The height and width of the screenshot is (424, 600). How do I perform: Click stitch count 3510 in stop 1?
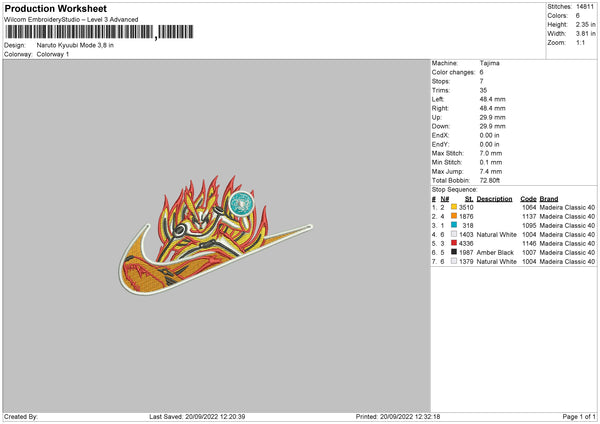click(x=466, y=207)
